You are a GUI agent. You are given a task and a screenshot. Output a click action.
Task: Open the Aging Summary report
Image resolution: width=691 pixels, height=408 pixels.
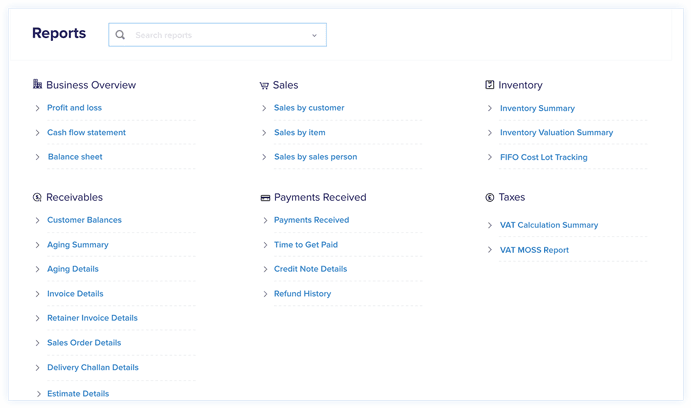78,245
